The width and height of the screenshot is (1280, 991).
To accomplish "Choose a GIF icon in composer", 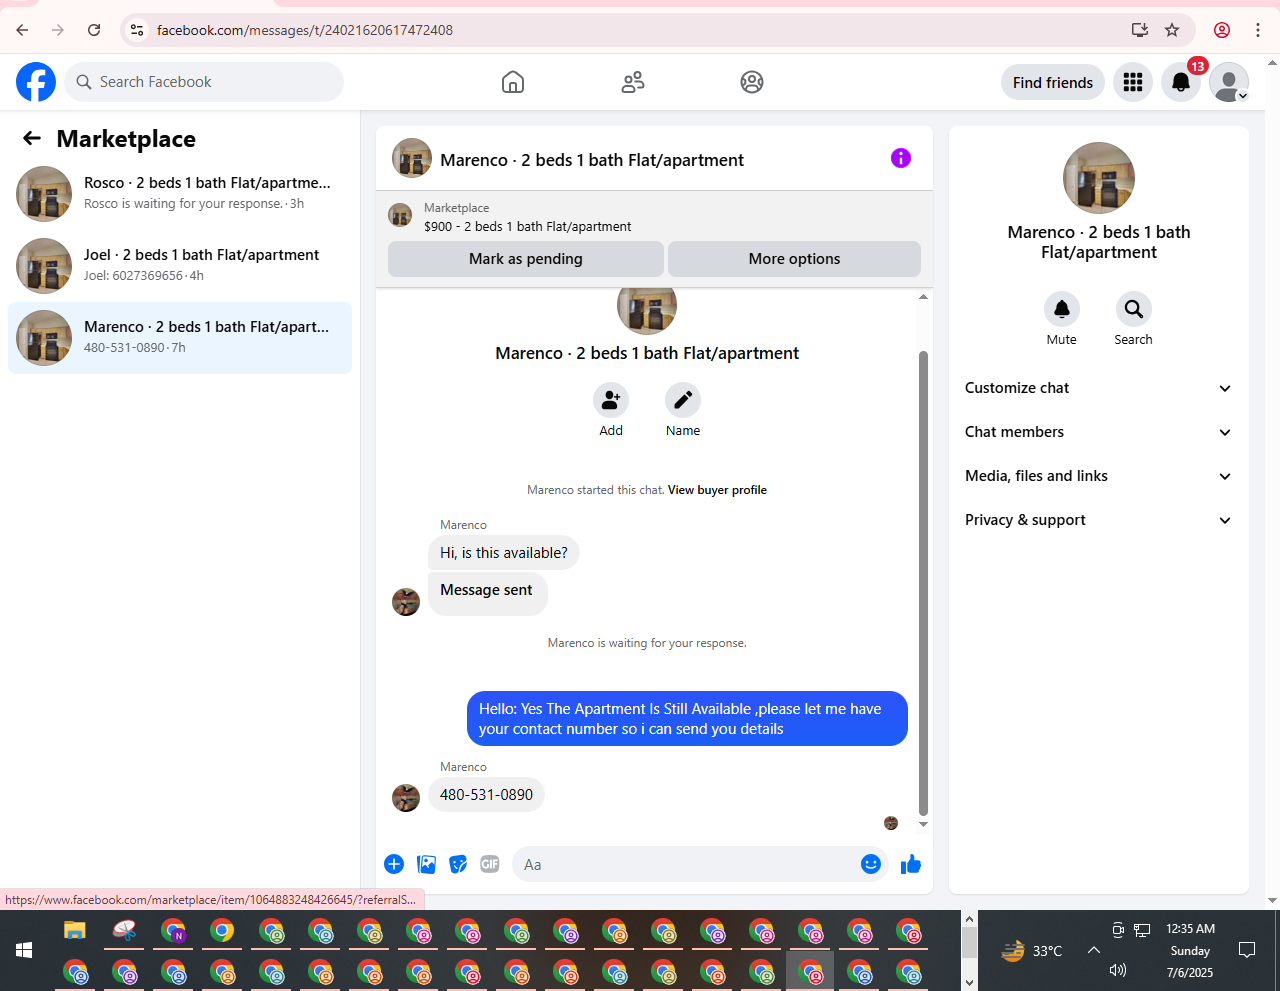I will (490, 864).
